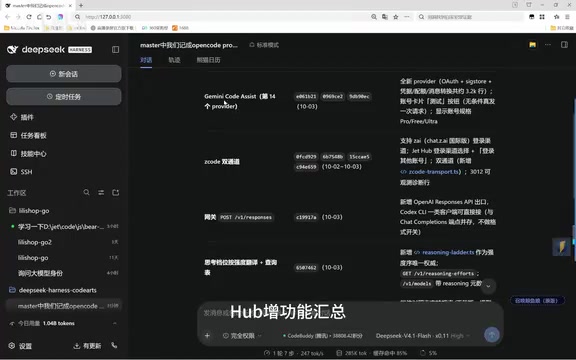Viewport: 576px width, 360px height.
Task: Toggle the 标准模式 mode selector
Action: click(264, 45)
